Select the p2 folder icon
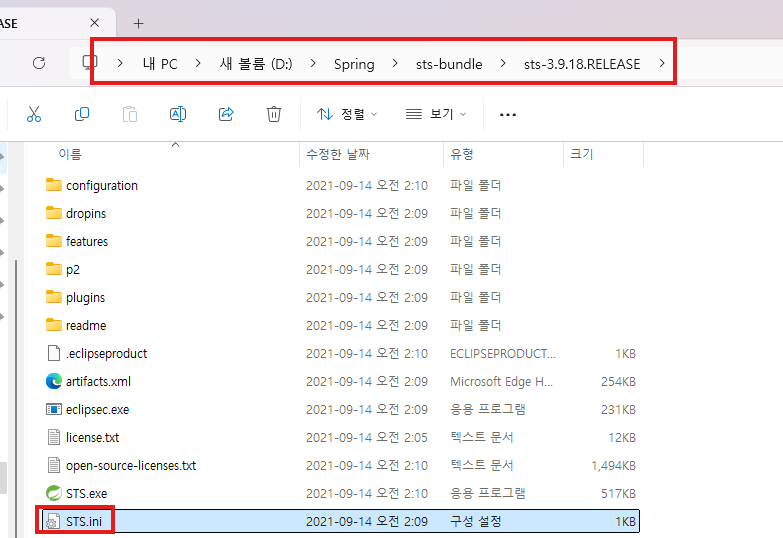The width and height of the screenshot is (783, 538). pos(53,269)
